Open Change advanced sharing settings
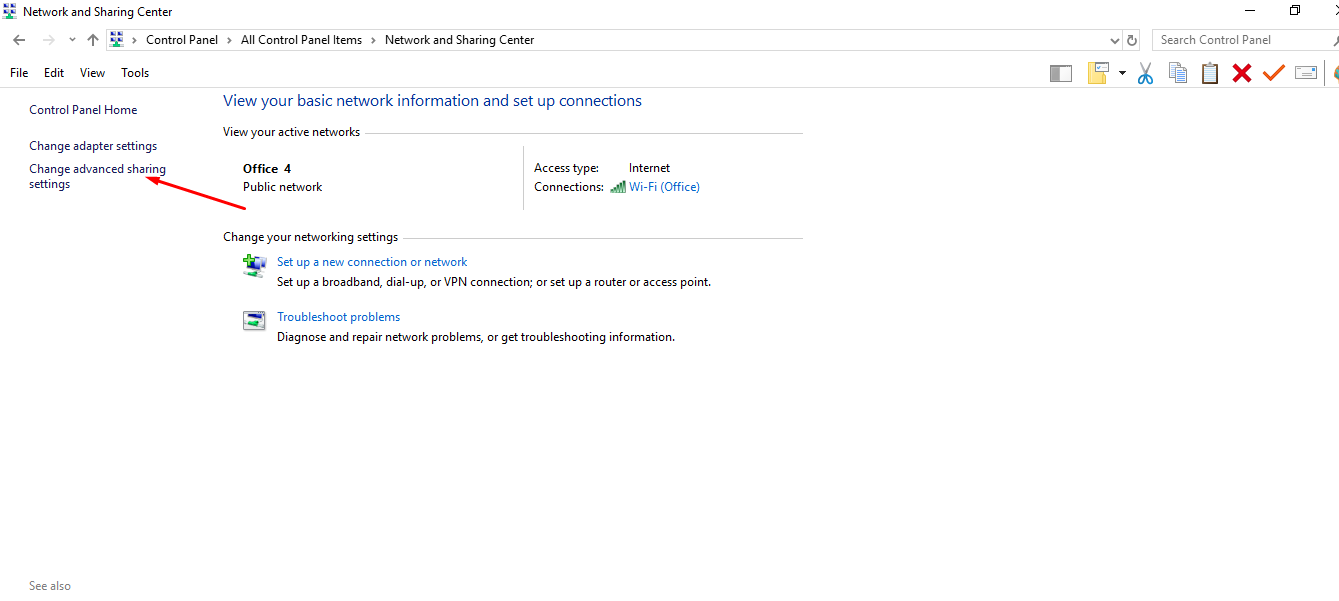The height and width of the screenshot is (601, 1339). tap(97, 177)
